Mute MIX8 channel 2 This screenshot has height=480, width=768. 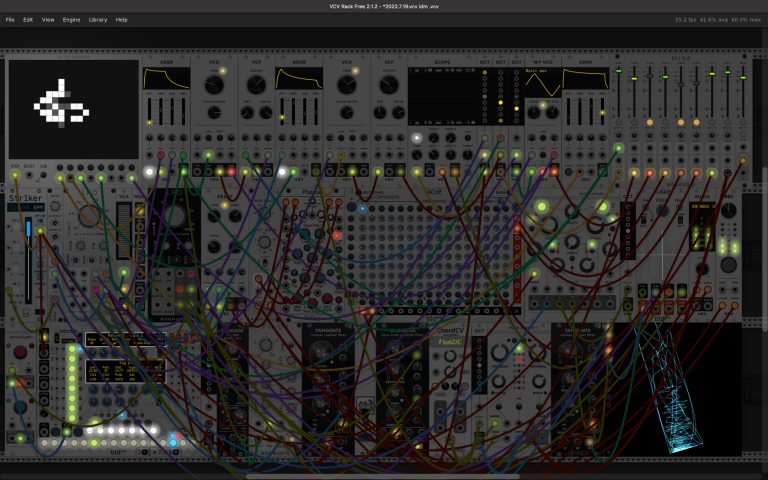634,122
